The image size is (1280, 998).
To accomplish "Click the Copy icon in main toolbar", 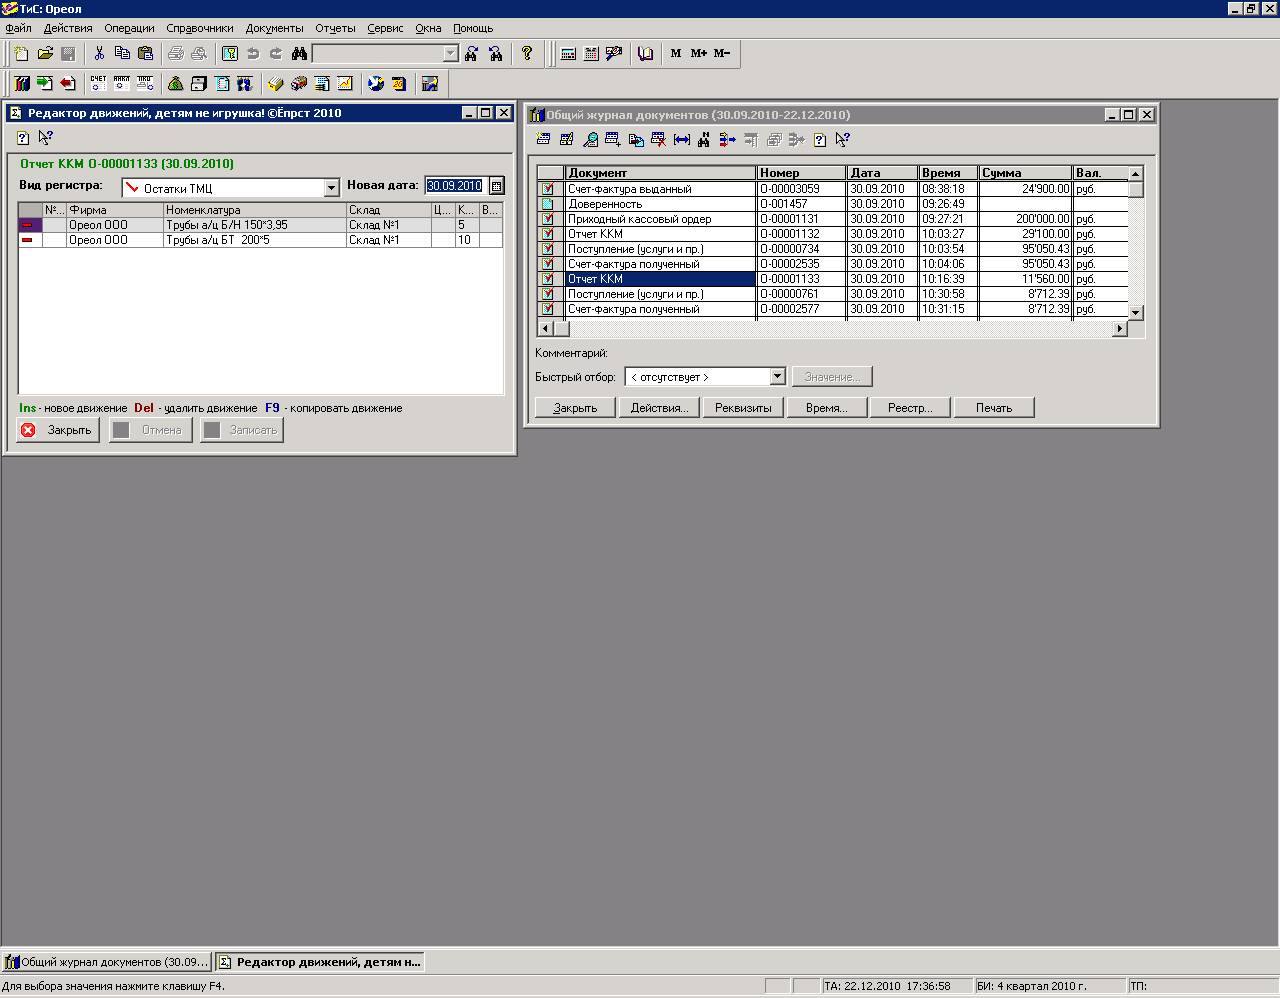I will click(x=122, y=53).
